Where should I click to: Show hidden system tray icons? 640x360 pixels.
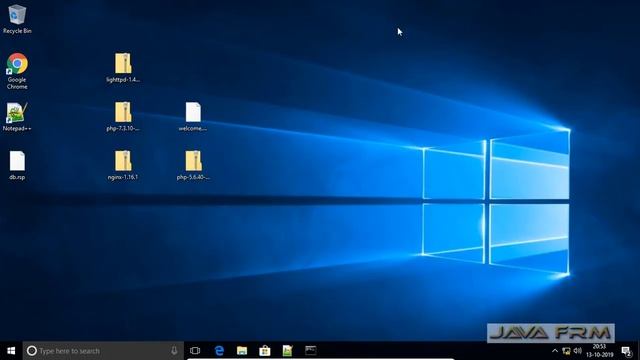(555, 351)
